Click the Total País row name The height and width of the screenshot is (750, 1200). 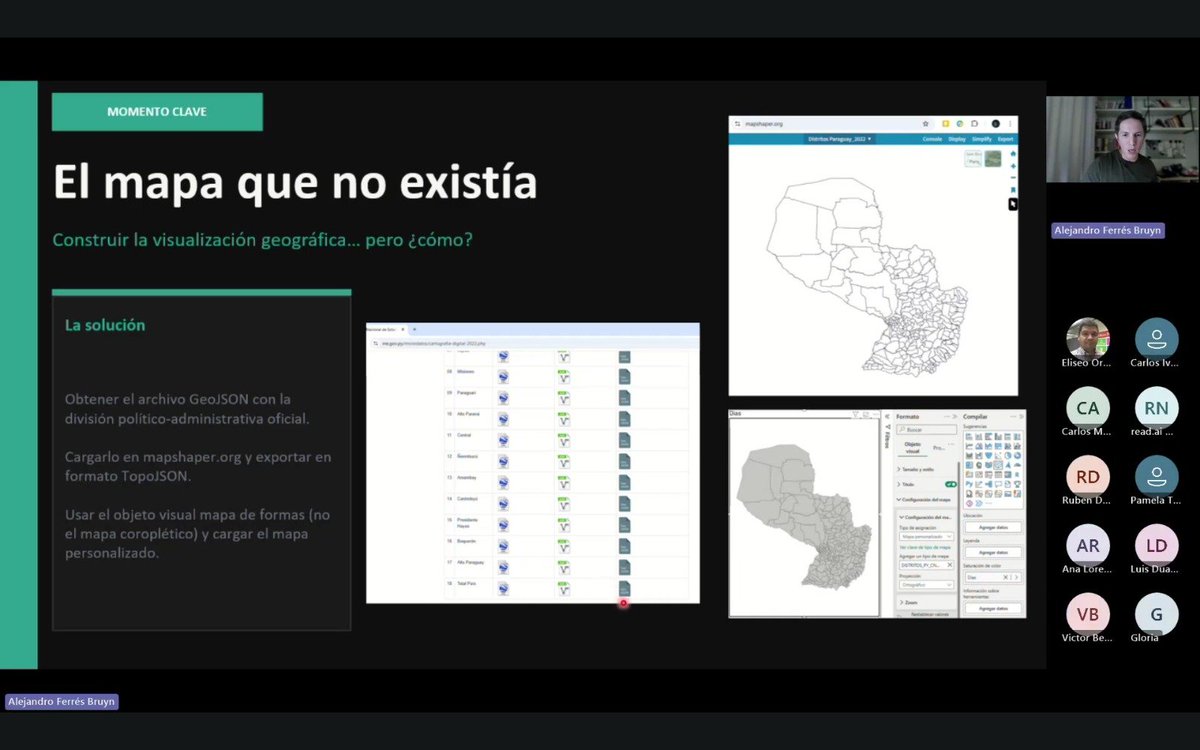(x=466, y=583)
